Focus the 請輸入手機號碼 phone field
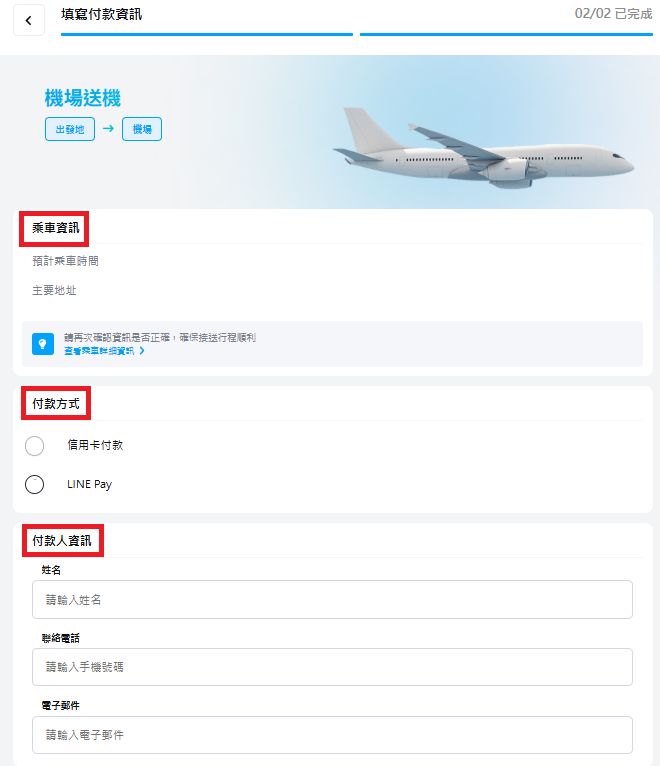 pos(332,667)
